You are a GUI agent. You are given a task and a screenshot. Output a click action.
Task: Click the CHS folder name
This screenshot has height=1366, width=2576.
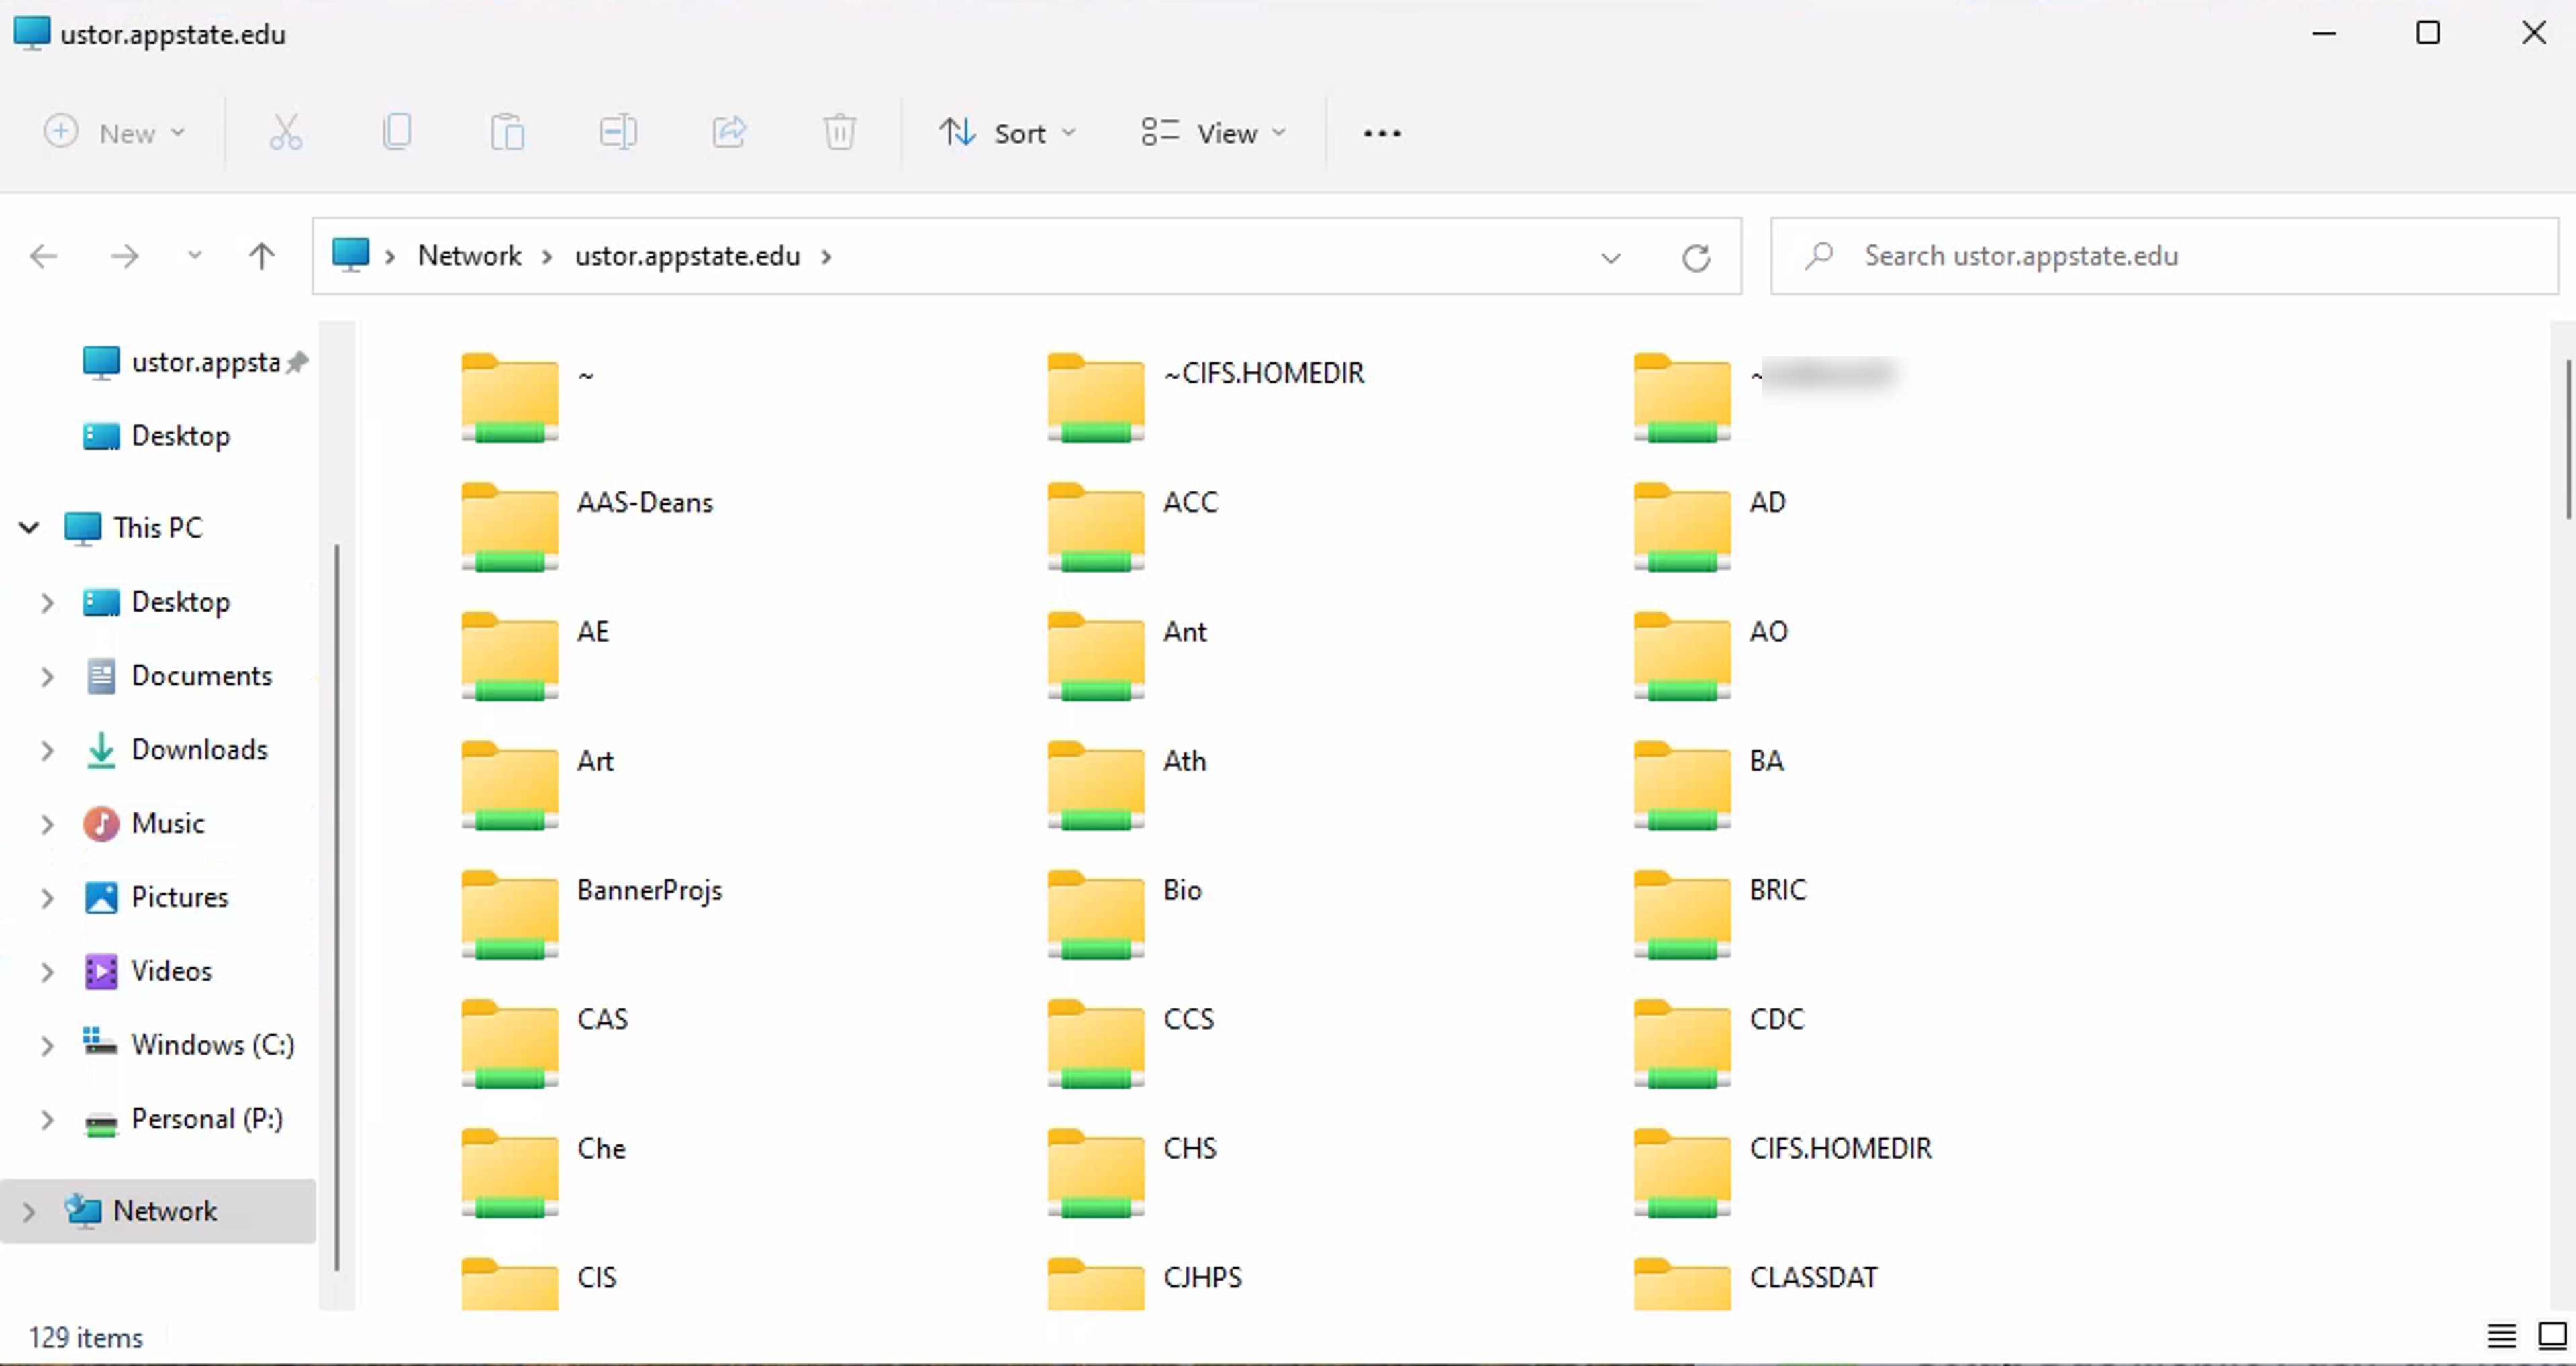[1190, 1148]
